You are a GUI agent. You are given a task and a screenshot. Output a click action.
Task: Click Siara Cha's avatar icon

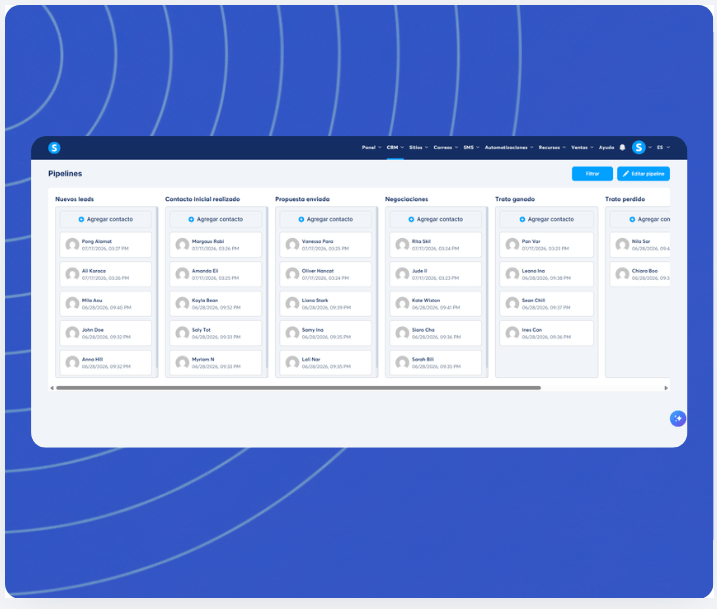(402, 333)
